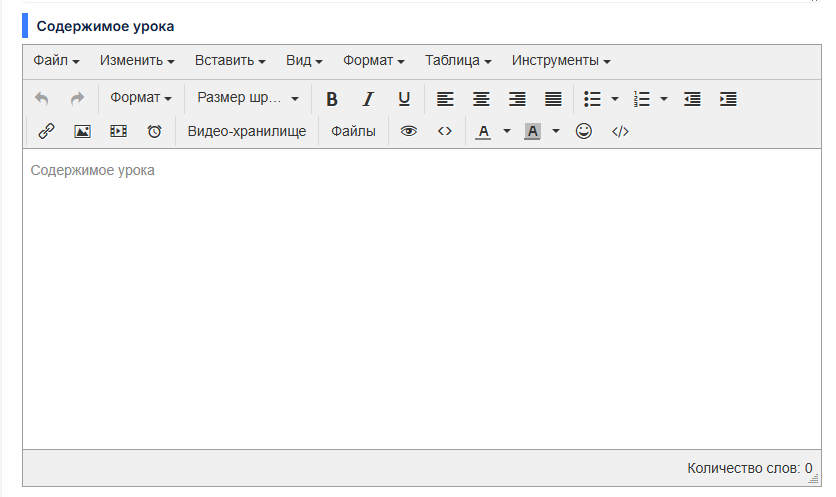Click the insert media video icon
Image resolution: width=836 pixels, height=497 pixels.
pyautogui.click(x=118, y=131)
